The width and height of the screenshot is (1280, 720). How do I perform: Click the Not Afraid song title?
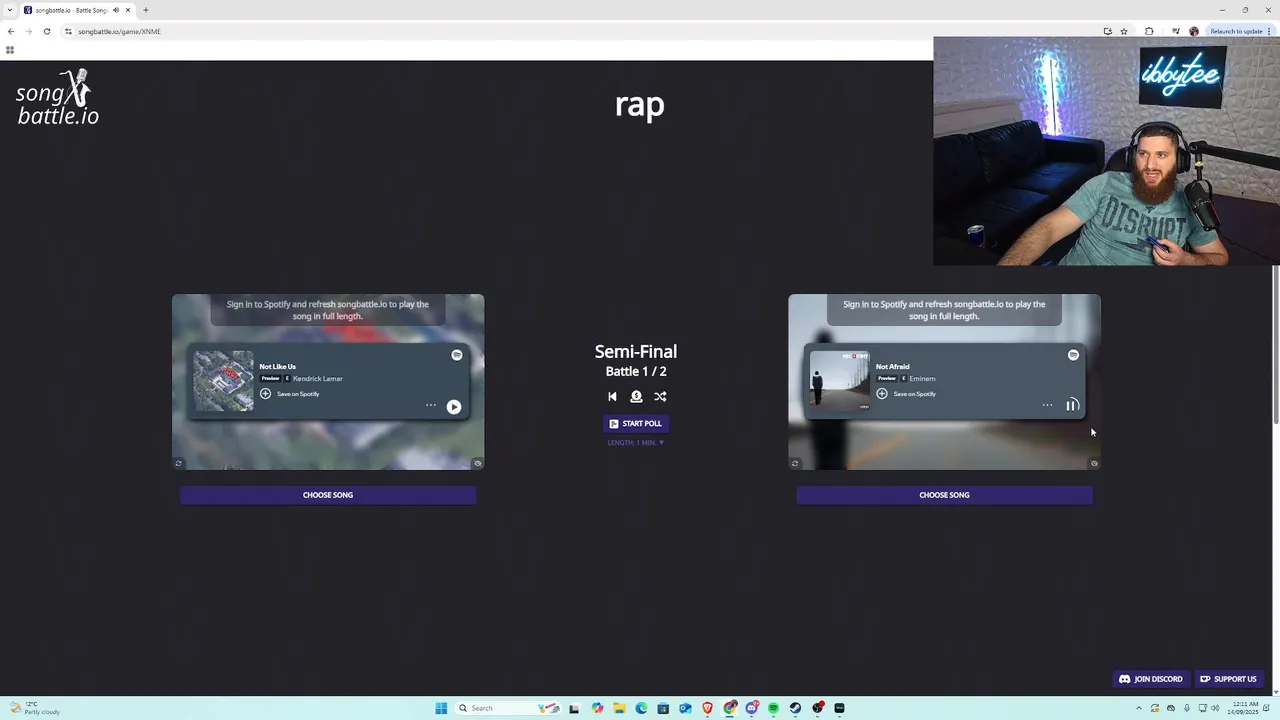(x=893, y=367)
